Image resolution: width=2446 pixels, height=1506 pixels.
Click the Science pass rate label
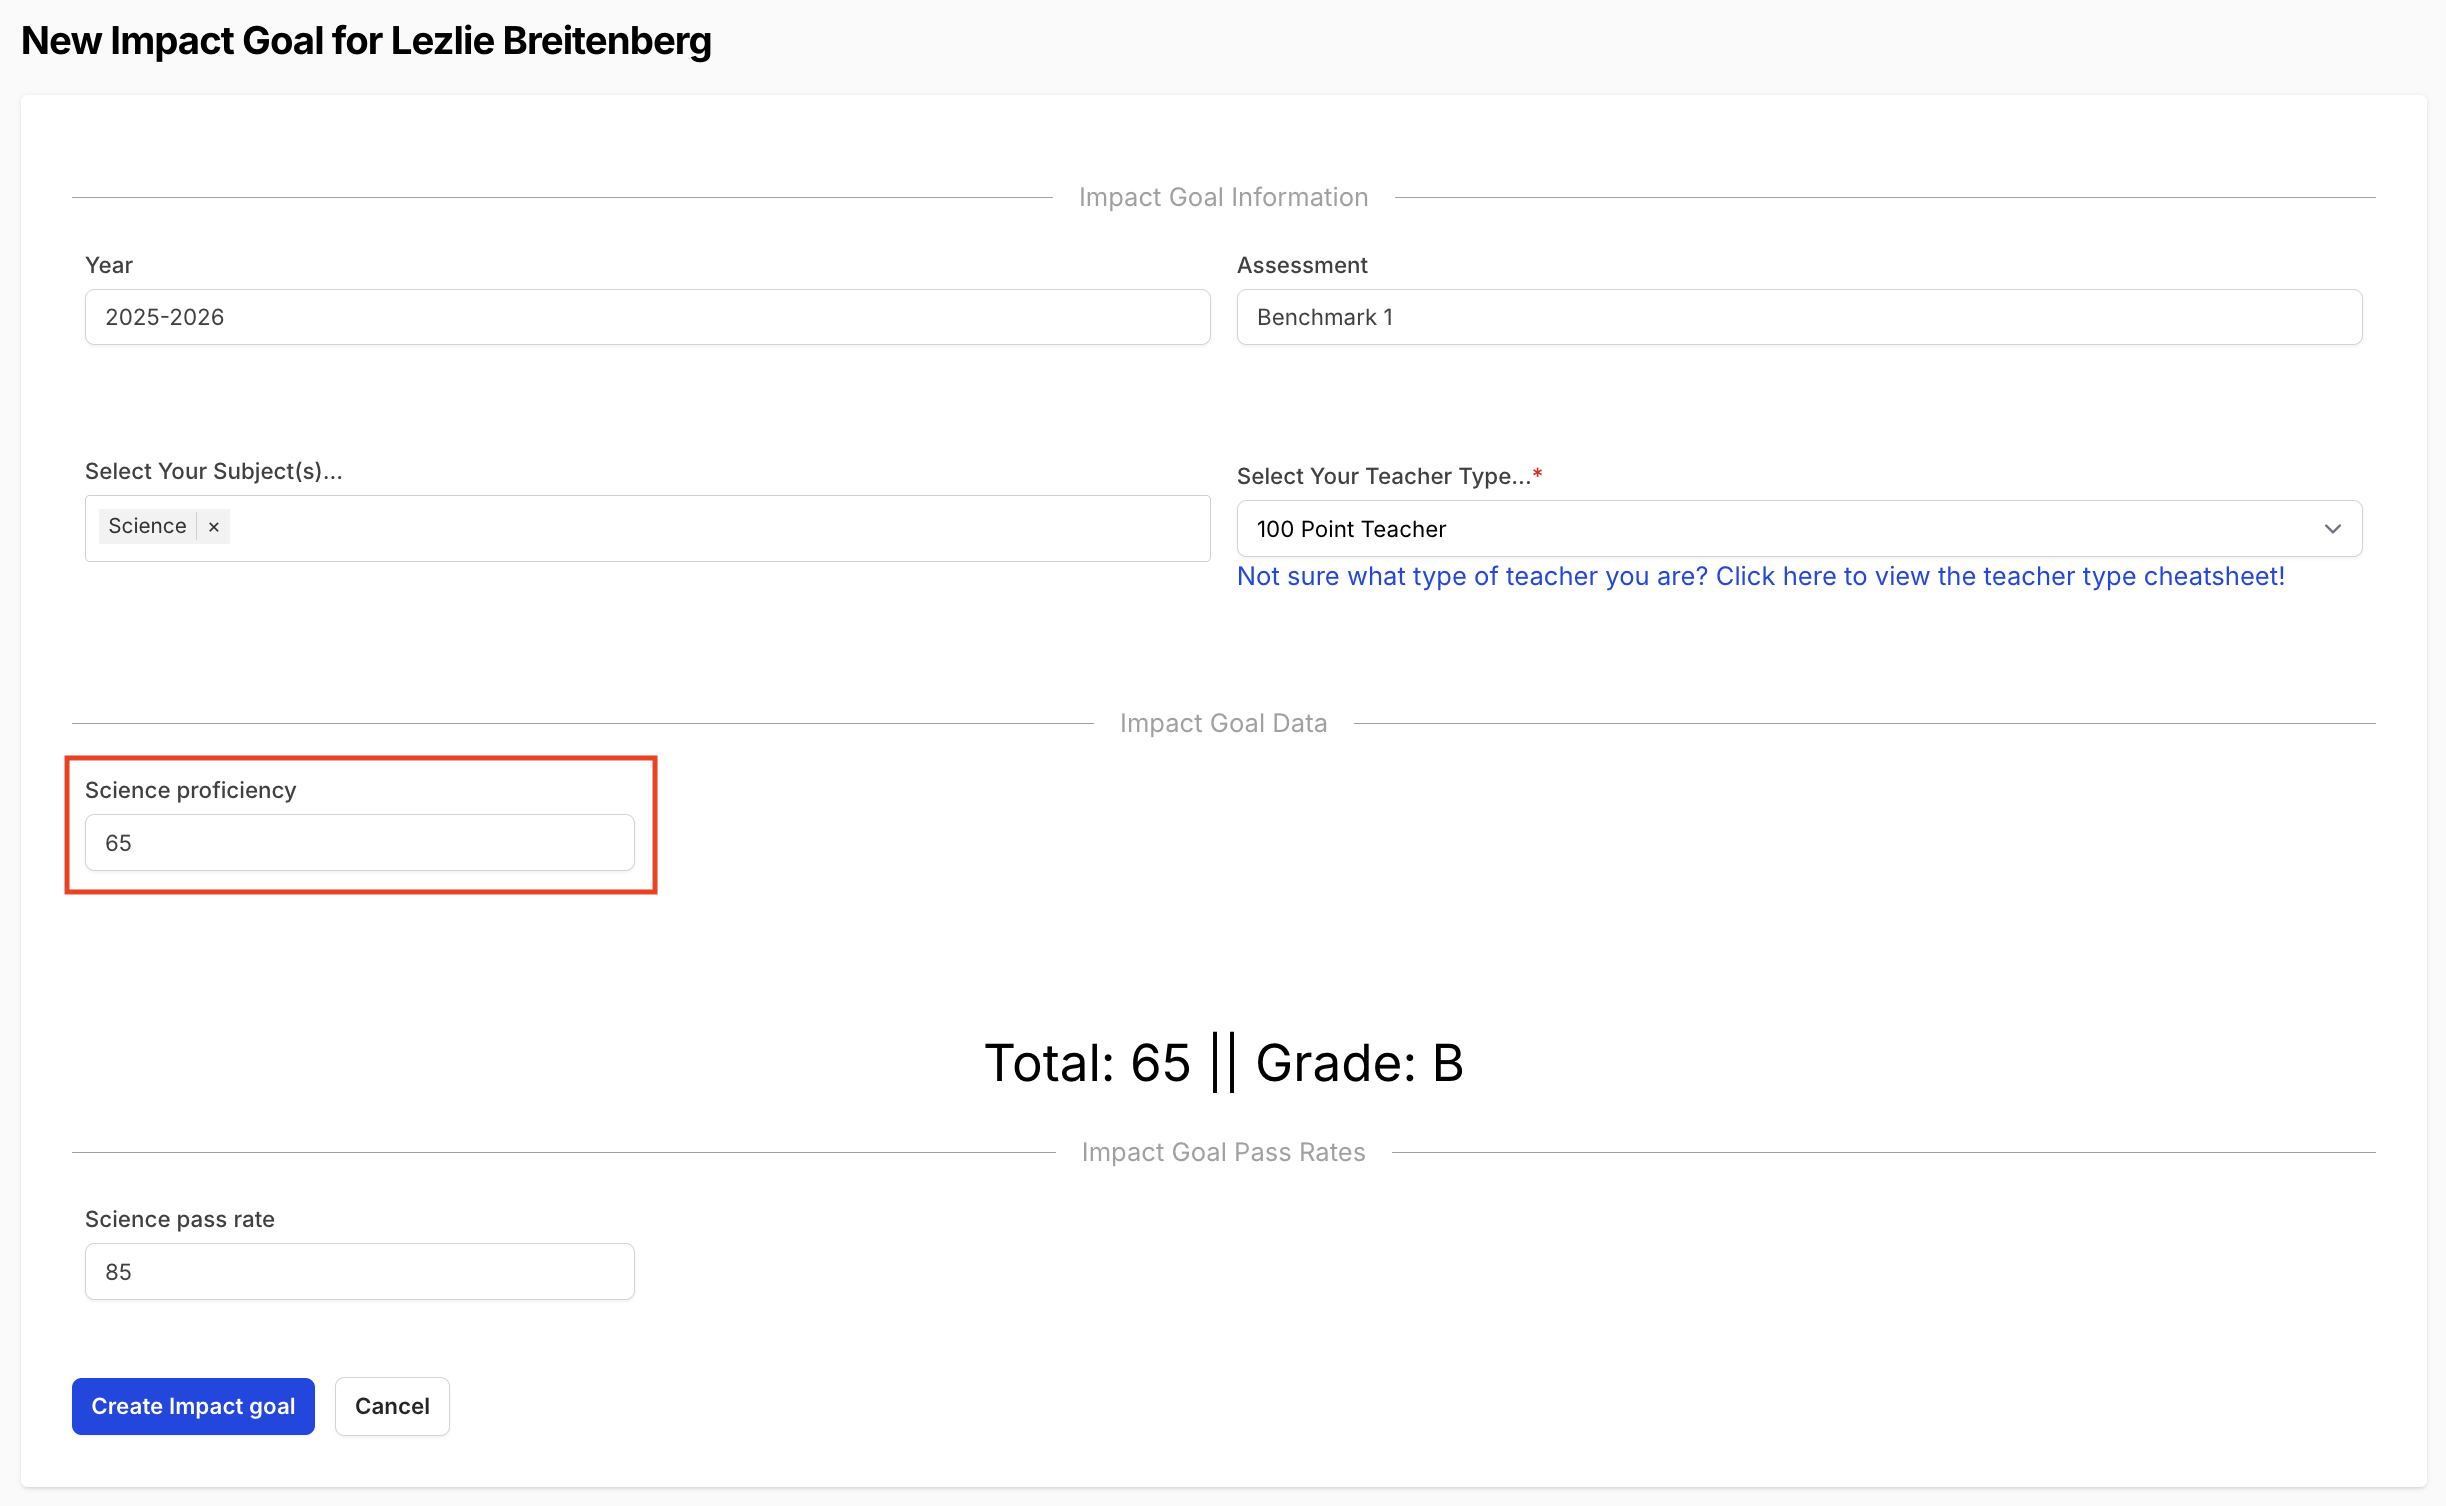tap(180, 1219)
